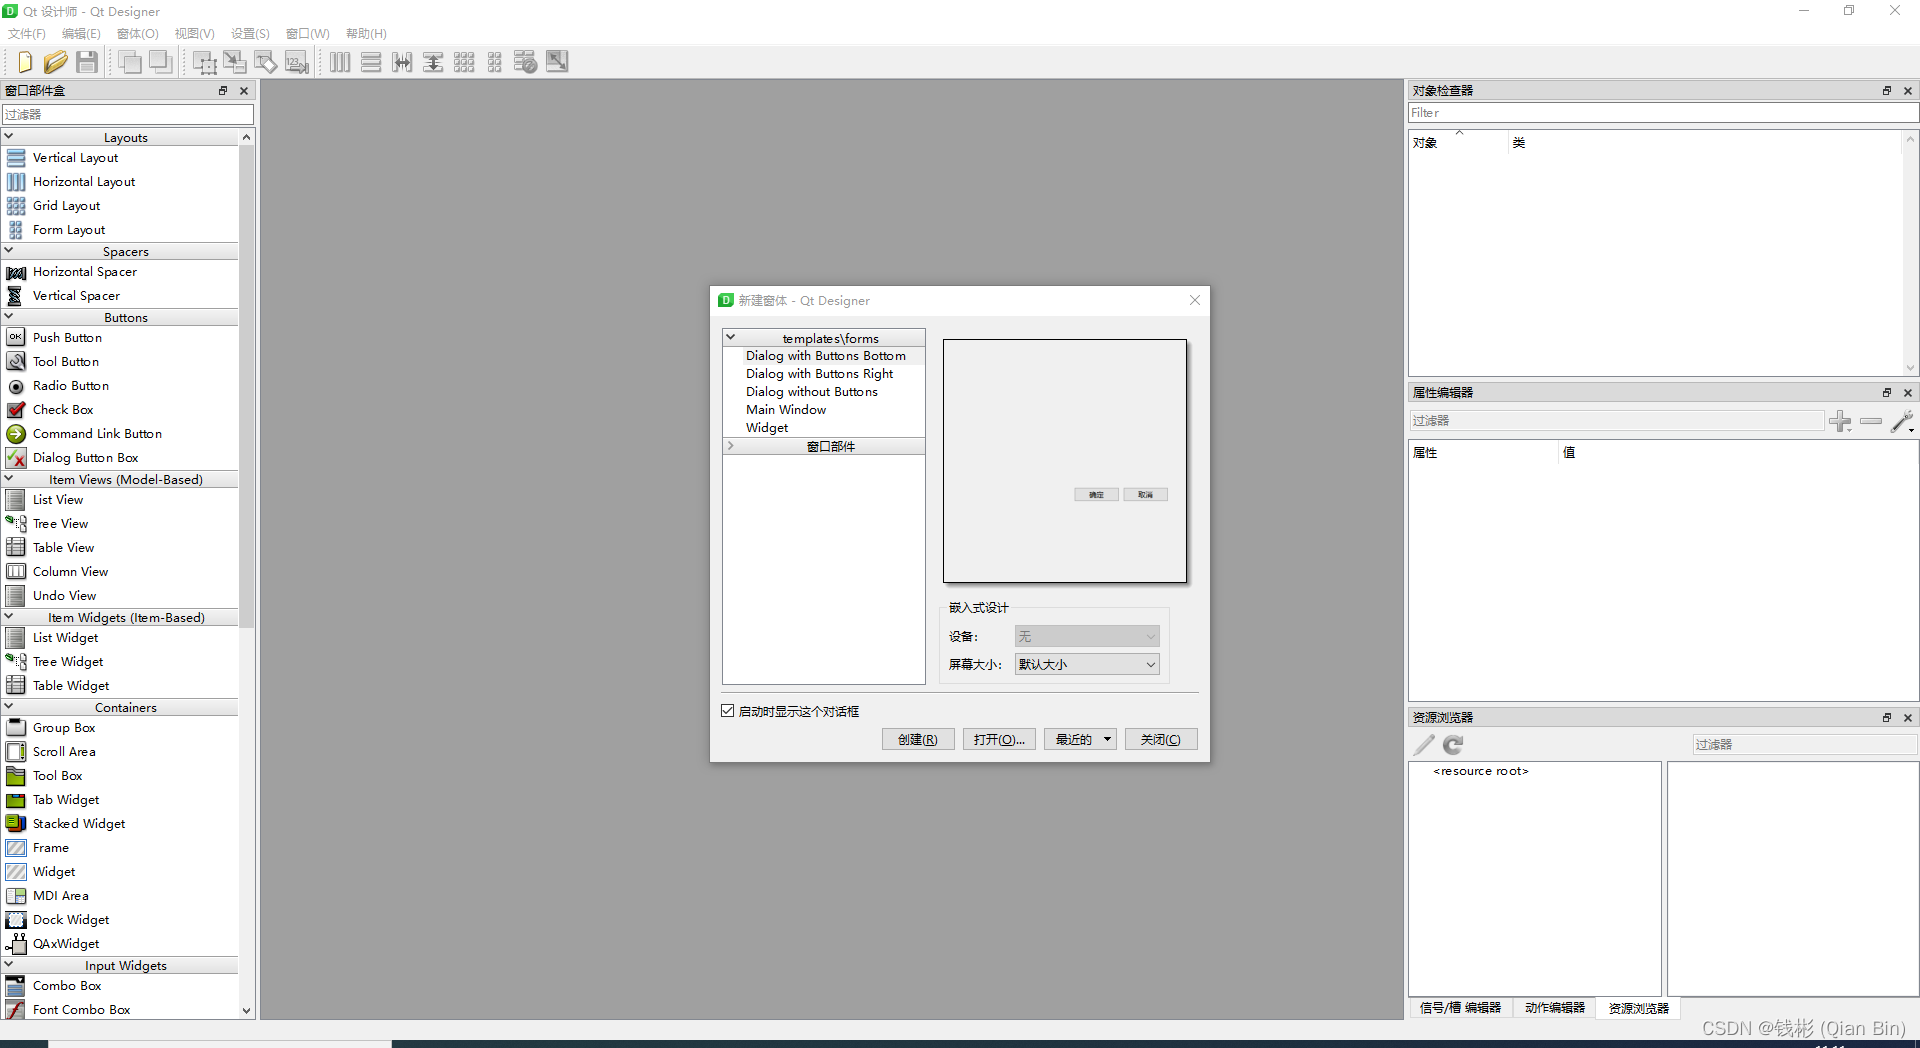The height and width of the screenshot is (1048, 1920).
Task: Float the Object Inspector panel
Action: coord(1887,90)
